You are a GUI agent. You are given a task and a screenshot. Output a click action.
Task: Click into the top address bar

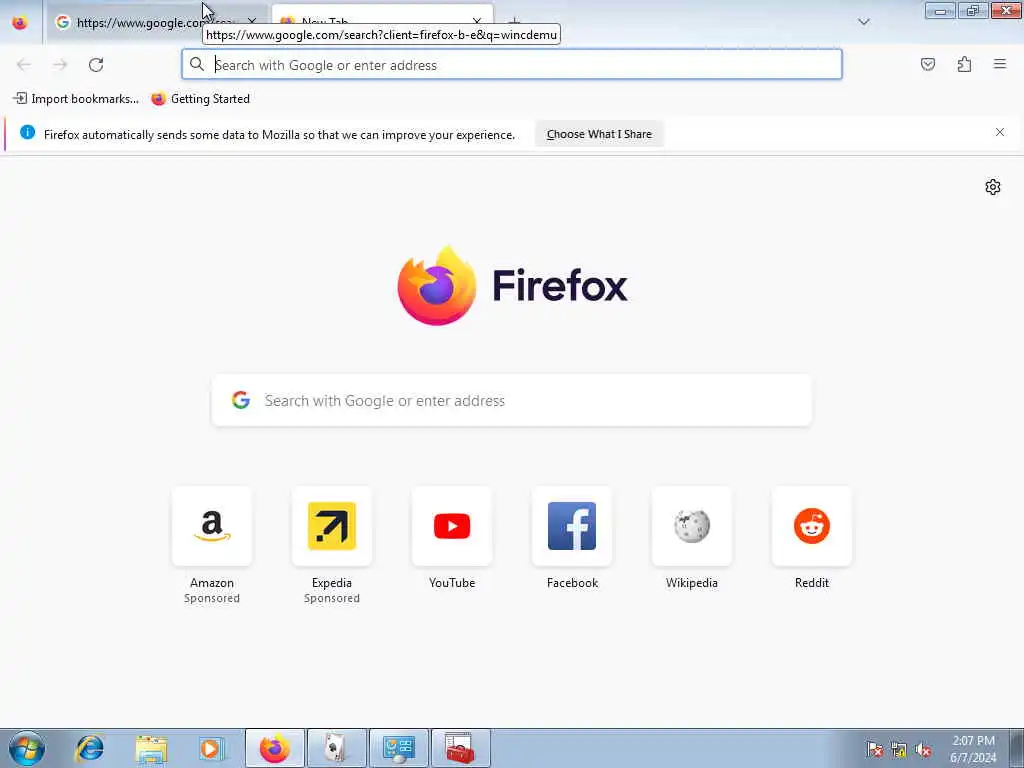[512, 65]
